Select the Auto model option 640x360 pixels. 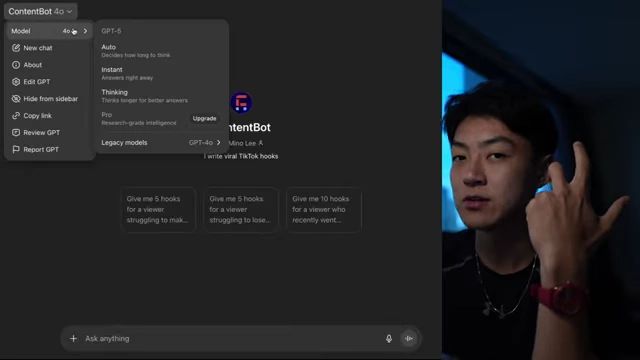click(161, 51)
